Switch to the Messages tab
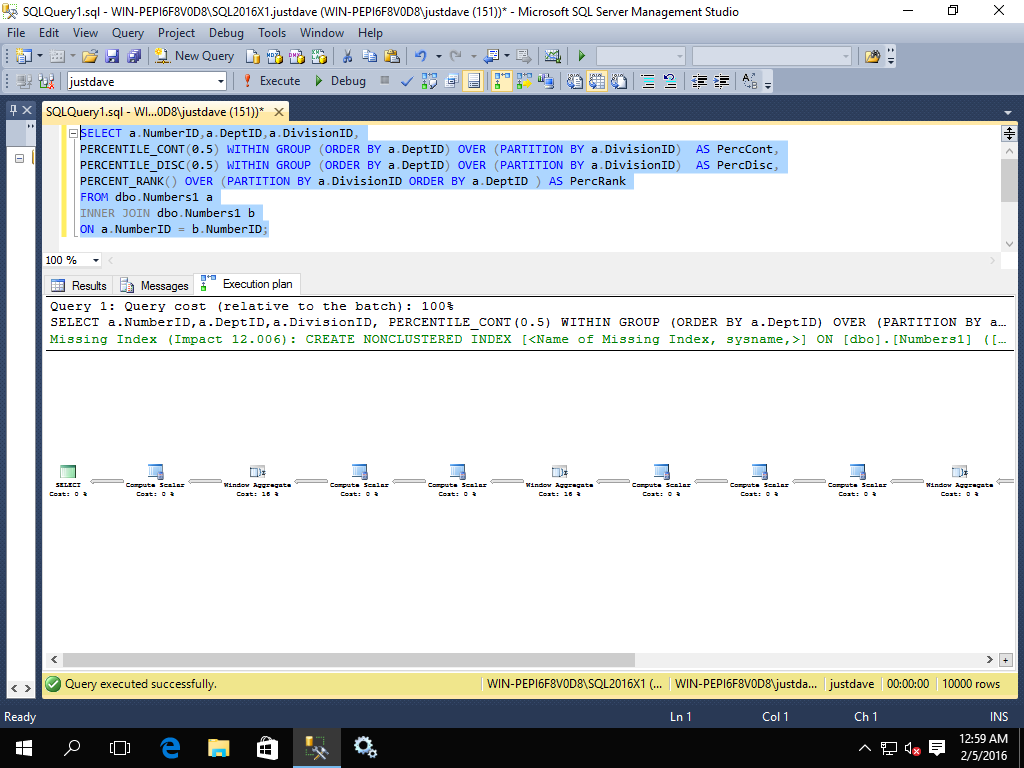Viewport: 1024px width, 768px height. (154, 286)
